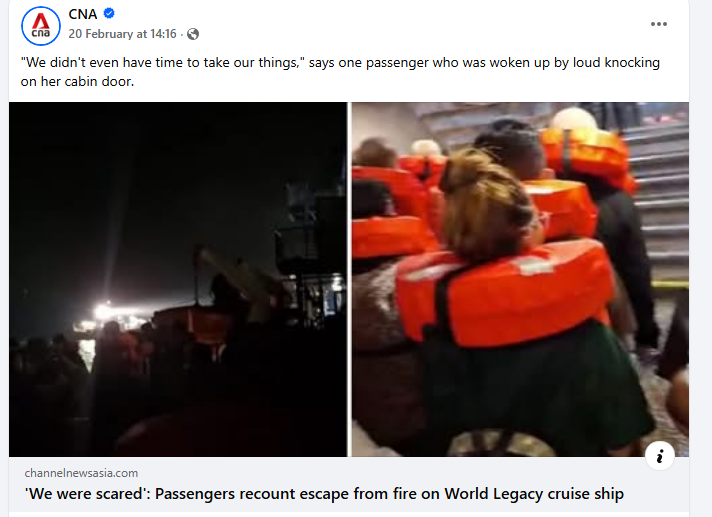This screenshot has height=517, width=712.
Task: Click the post caption about the passenger
Action: [x=340, y=72]
